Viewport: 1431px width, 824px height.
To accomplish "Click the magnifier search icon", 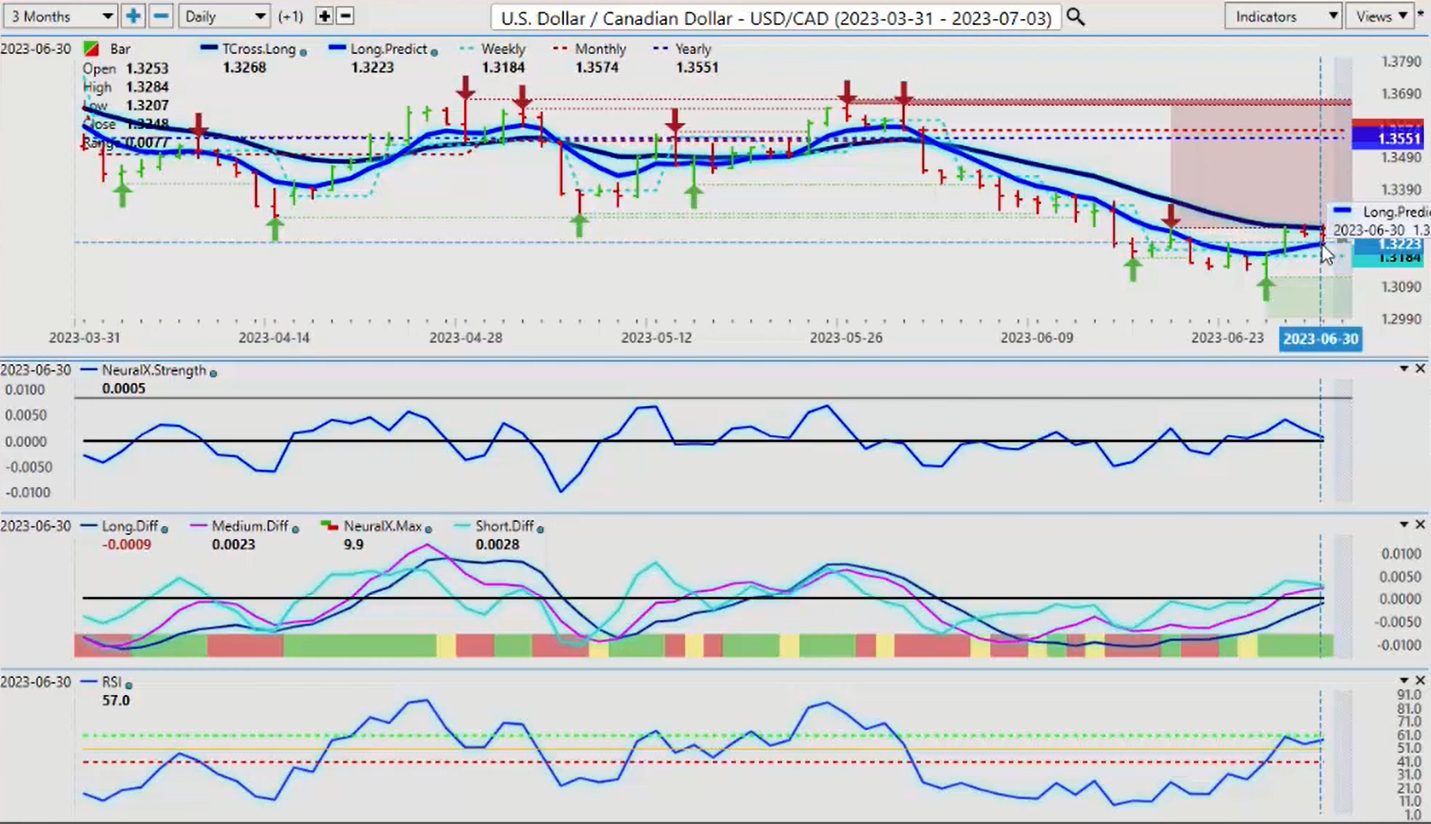I will [1075, 17].
